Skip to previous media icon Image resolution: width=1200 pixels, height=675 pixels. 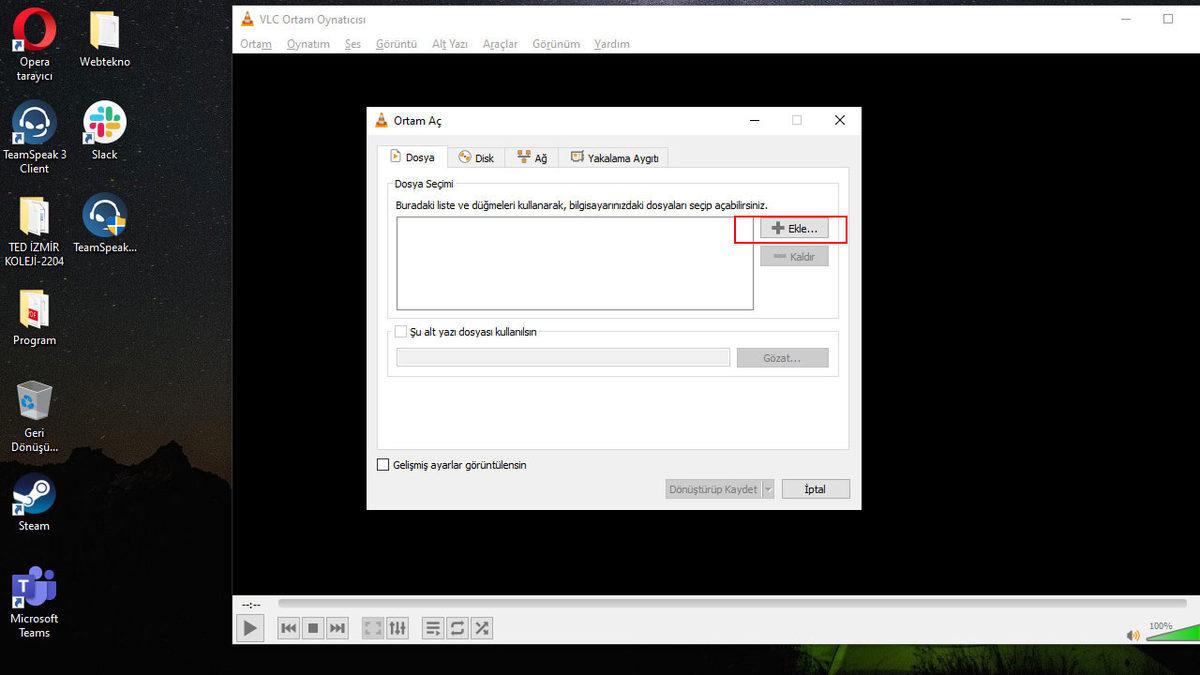288,628
